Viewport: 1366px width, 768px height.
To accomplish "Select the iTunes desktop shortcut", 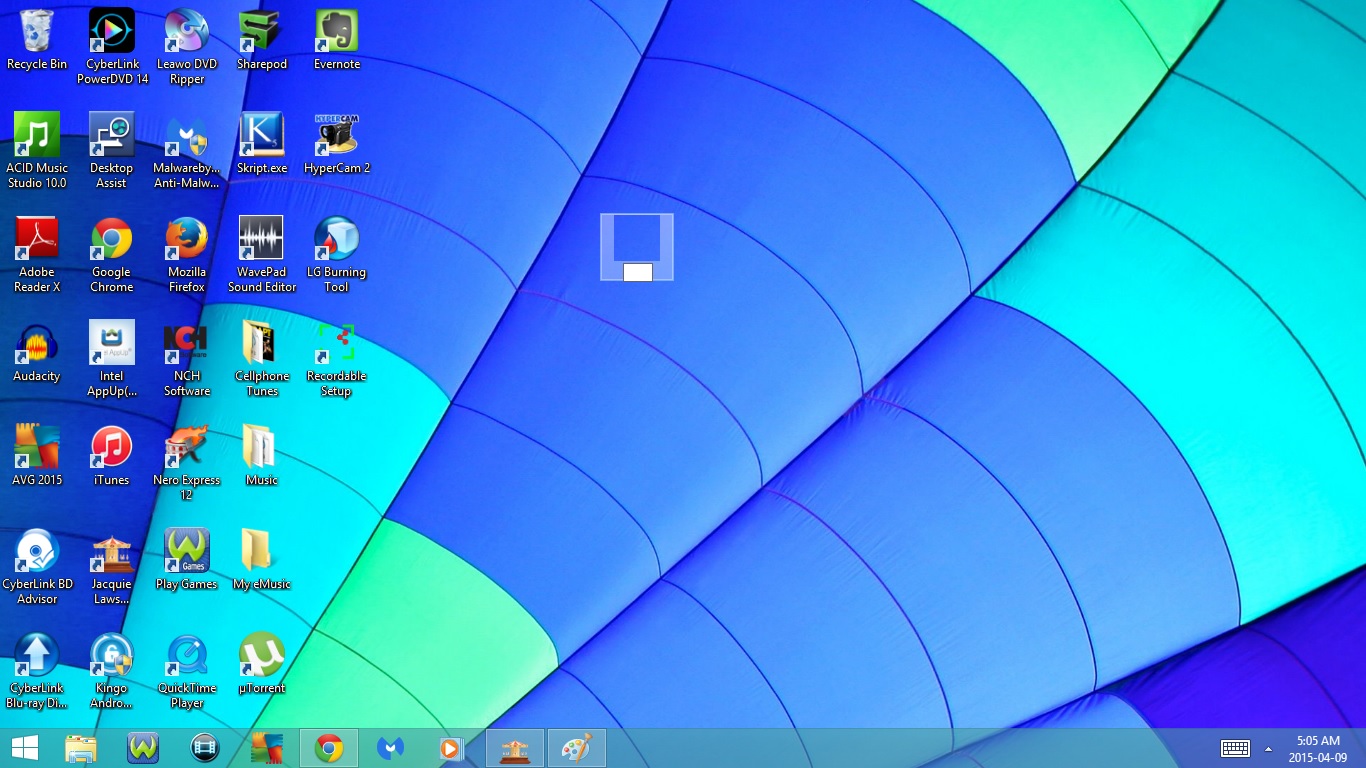I will (x=112, y=456).
